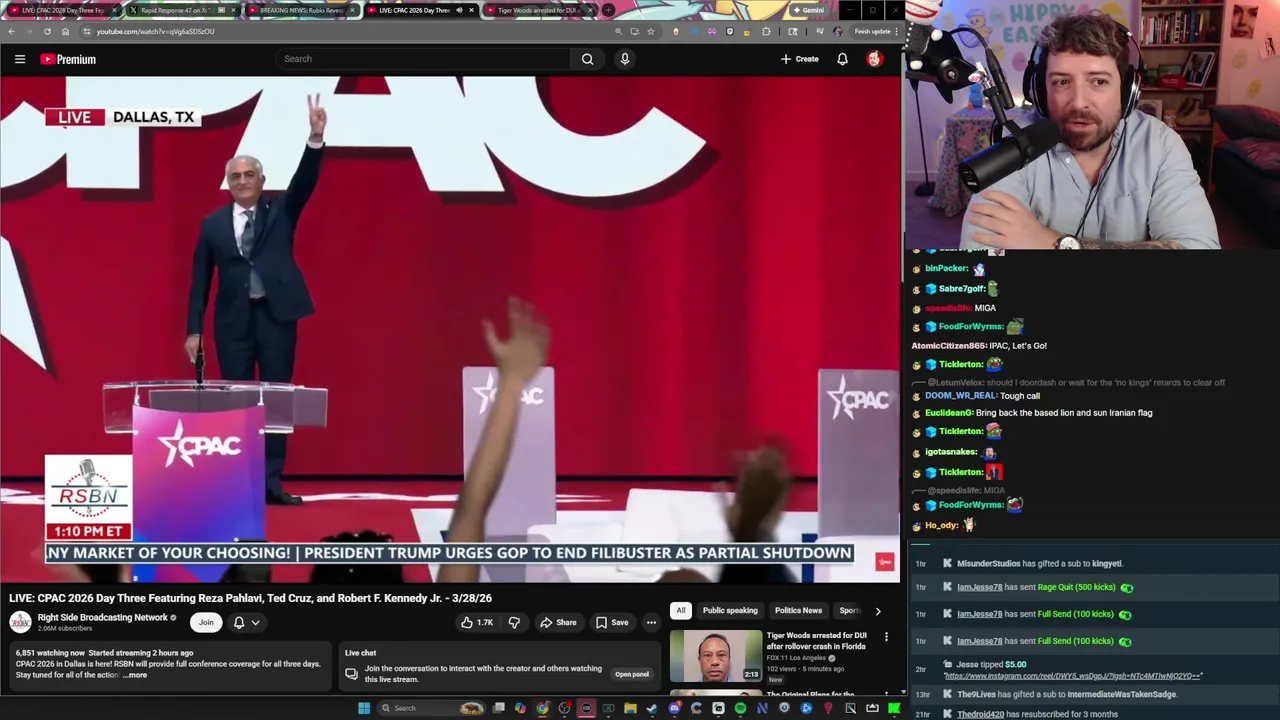Viewport: 1280px width, 720px height.
Task: Open the browser extensions puzzle icon
Action: click(766, 31)
